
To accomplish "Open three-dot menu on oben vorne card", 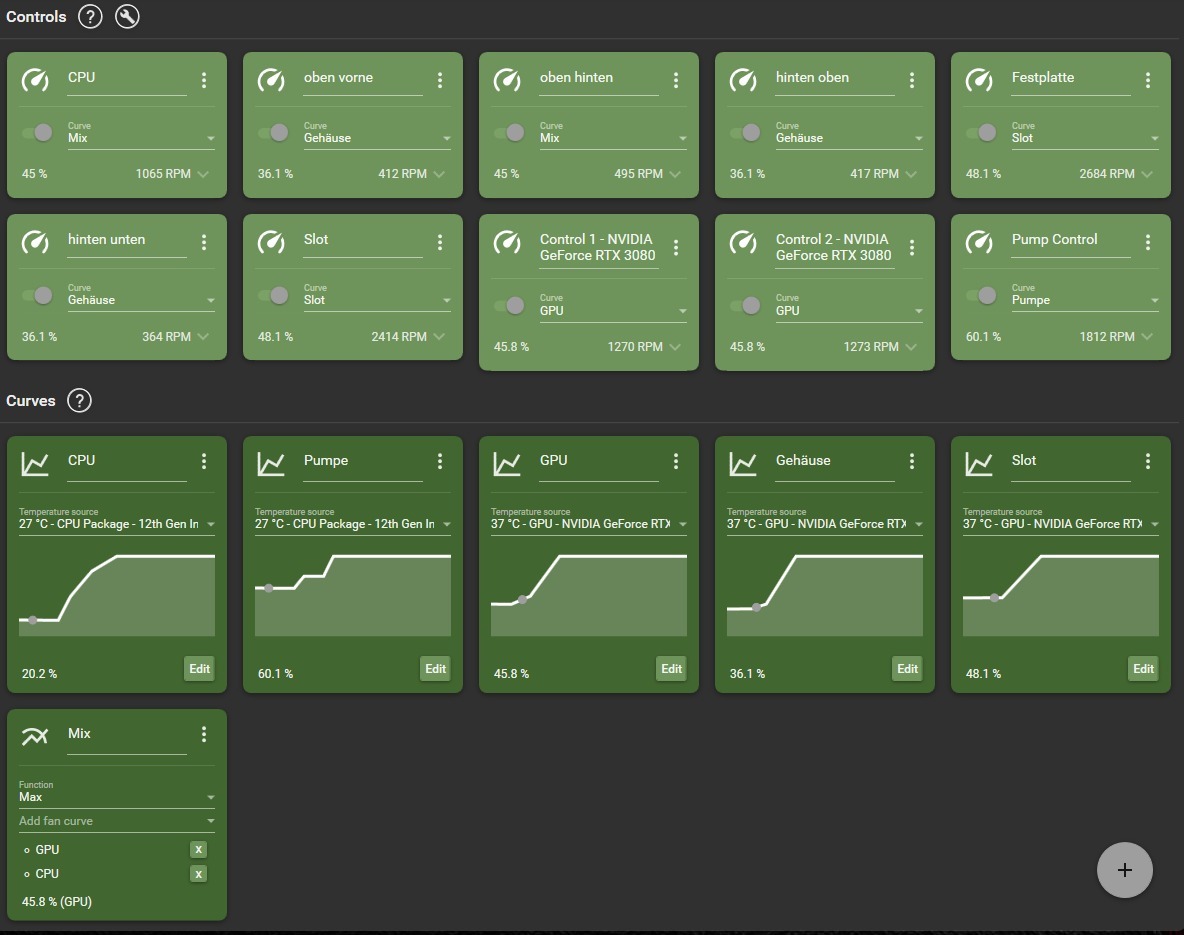I will coord(440,80).
